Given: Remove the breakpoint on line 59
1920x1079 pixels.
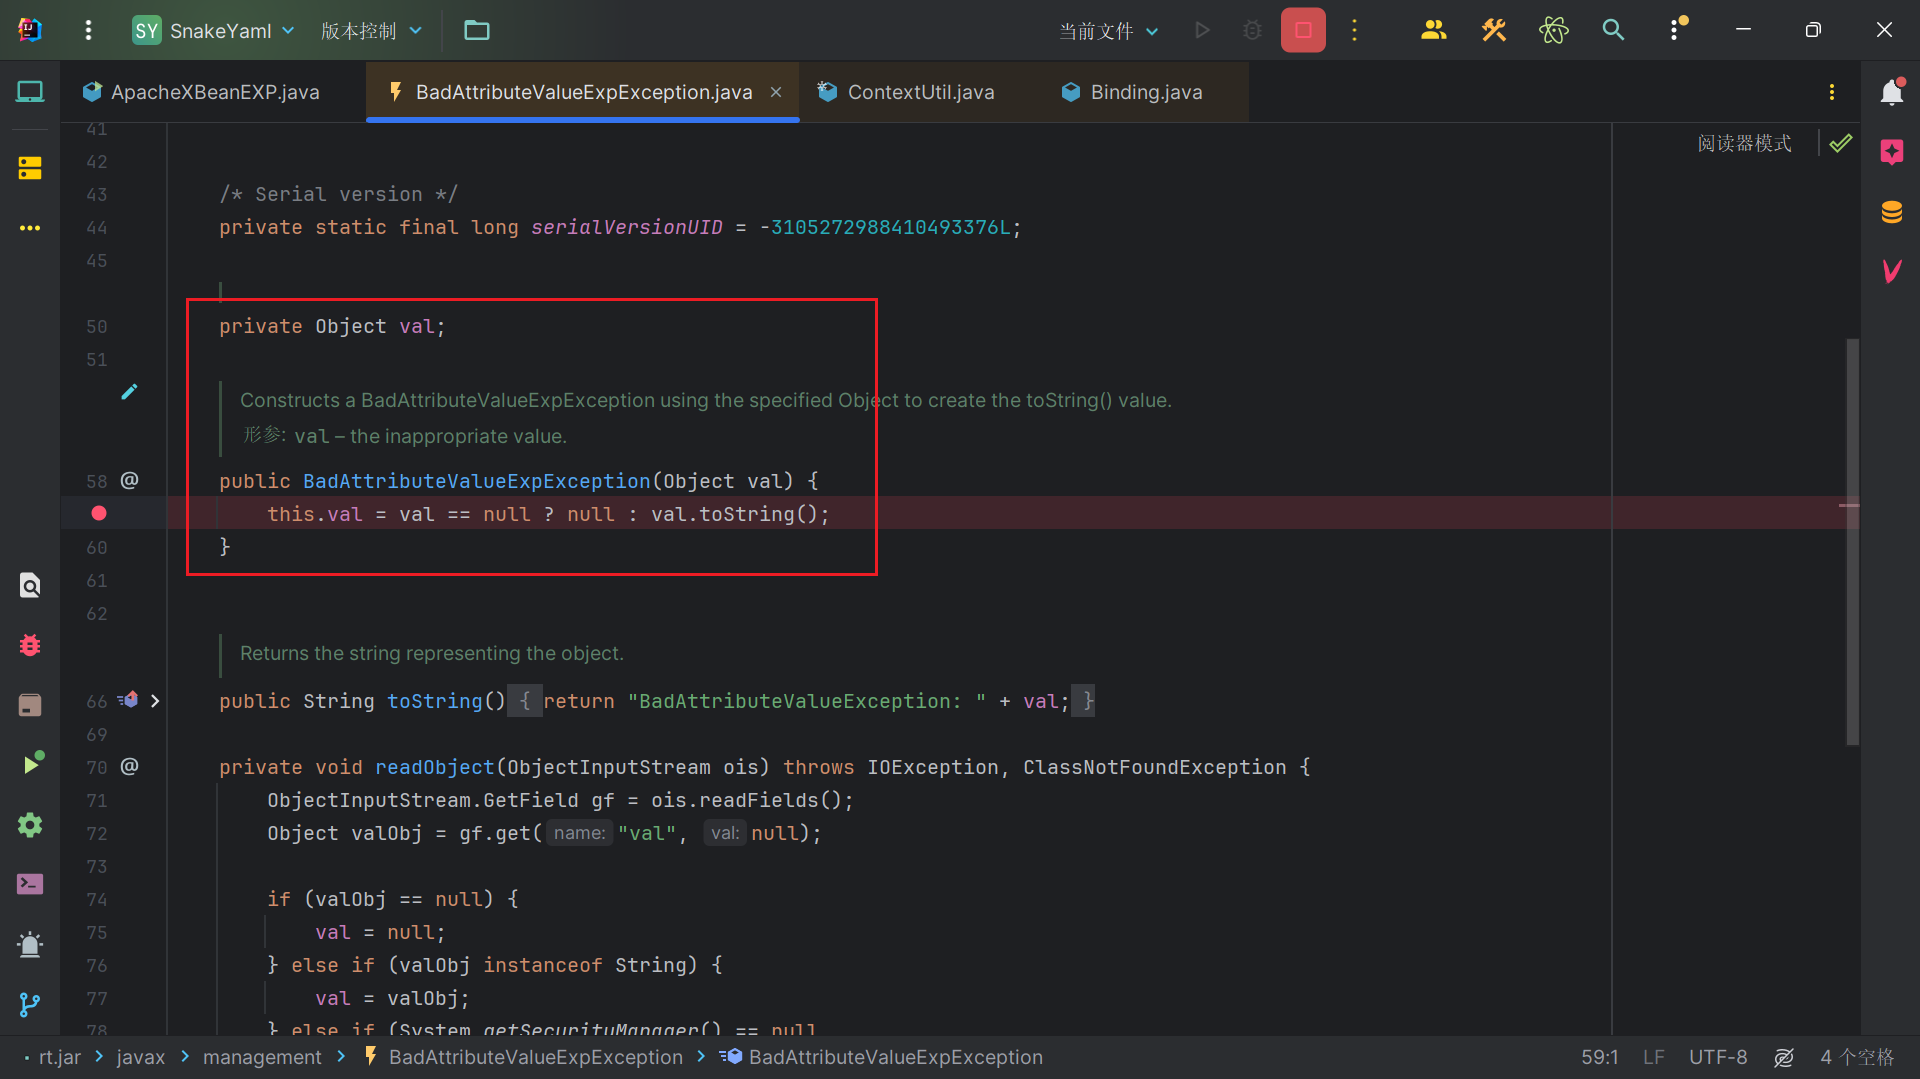Looking at the screenshot, I should [x=98, y=513].
